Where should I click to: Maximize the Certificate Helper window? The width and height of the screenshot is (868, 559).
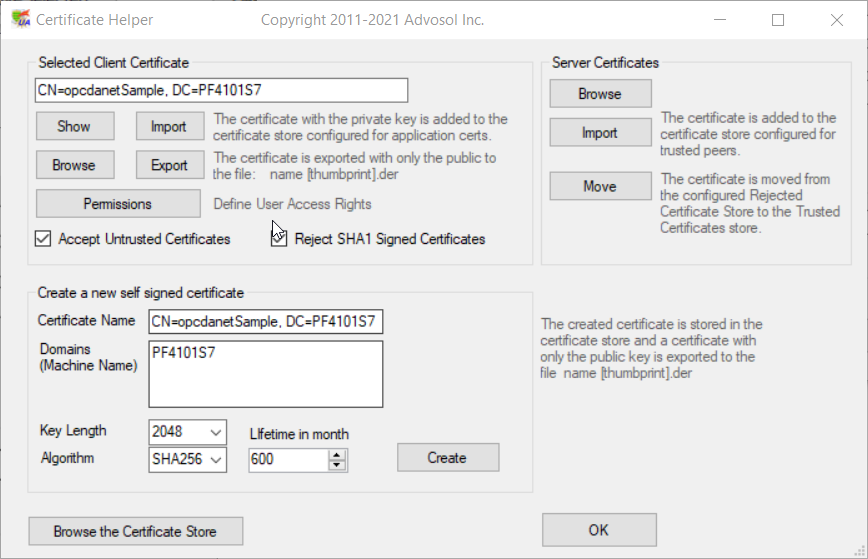778,20
